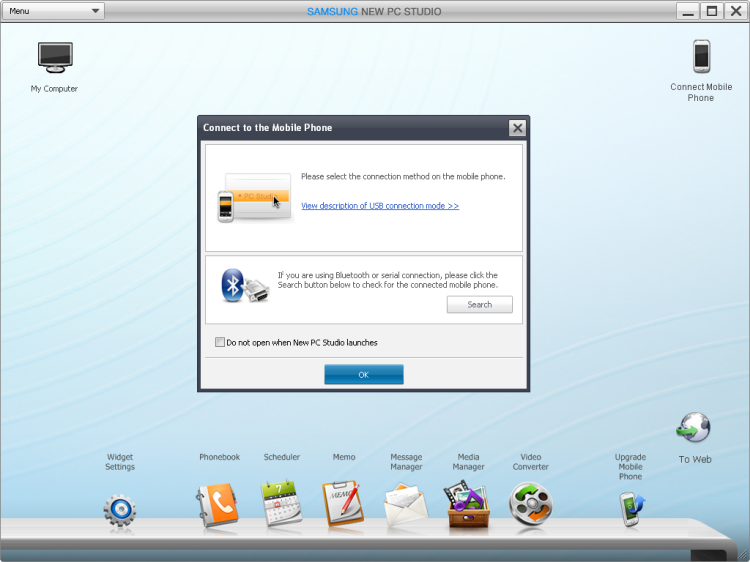750x562 pixels.
Task: Launch the Scheduler calendar icon
Action: point(282,503)
